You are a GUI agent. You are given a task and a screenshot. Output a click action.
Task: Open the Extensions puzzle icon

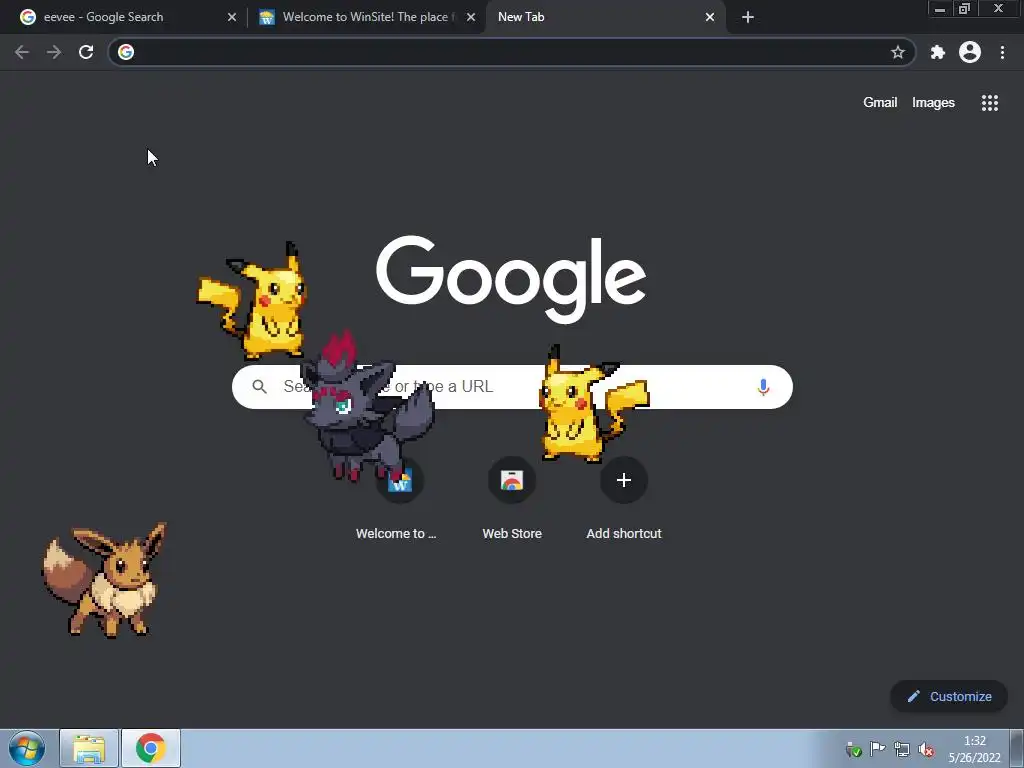(x=938, y=52)
